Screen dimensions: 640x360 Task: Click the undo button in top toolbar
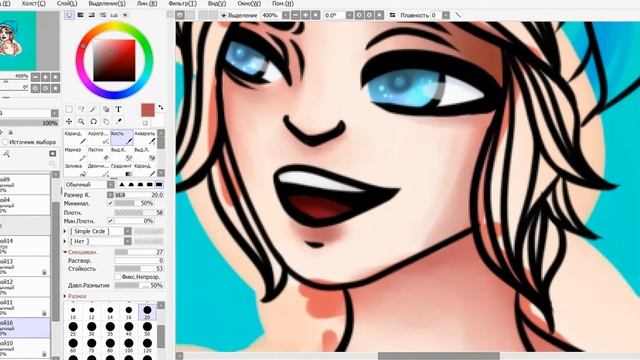pyautogui.click(x=180, y=15)
